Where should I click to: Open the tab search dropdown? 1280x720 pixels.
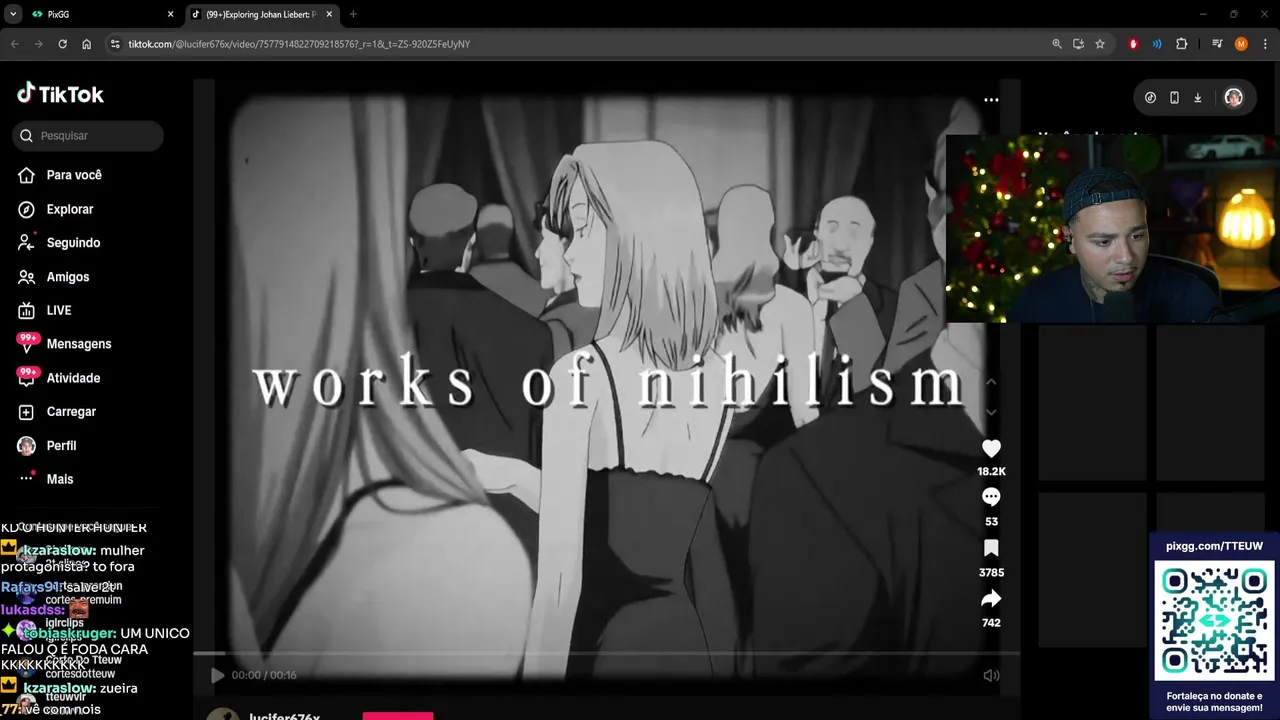[x=13, y=14]
